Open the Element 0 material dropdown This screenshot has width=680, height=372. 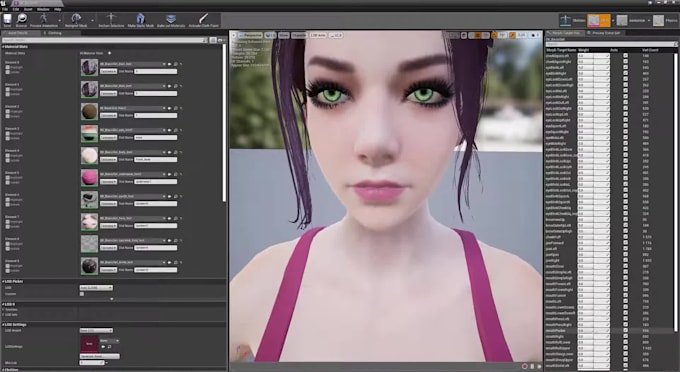coord(133,64)
